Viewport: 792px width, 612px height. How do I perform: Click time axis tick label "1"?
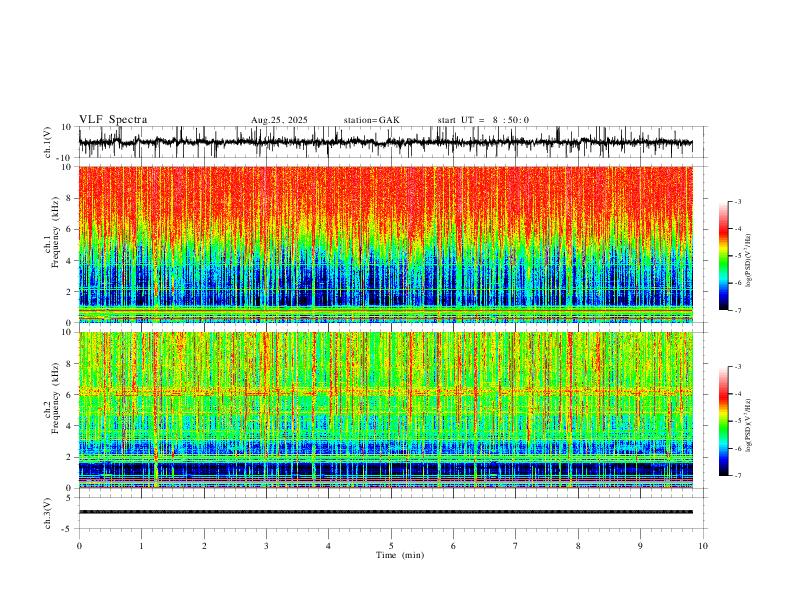tap(141, 546)
